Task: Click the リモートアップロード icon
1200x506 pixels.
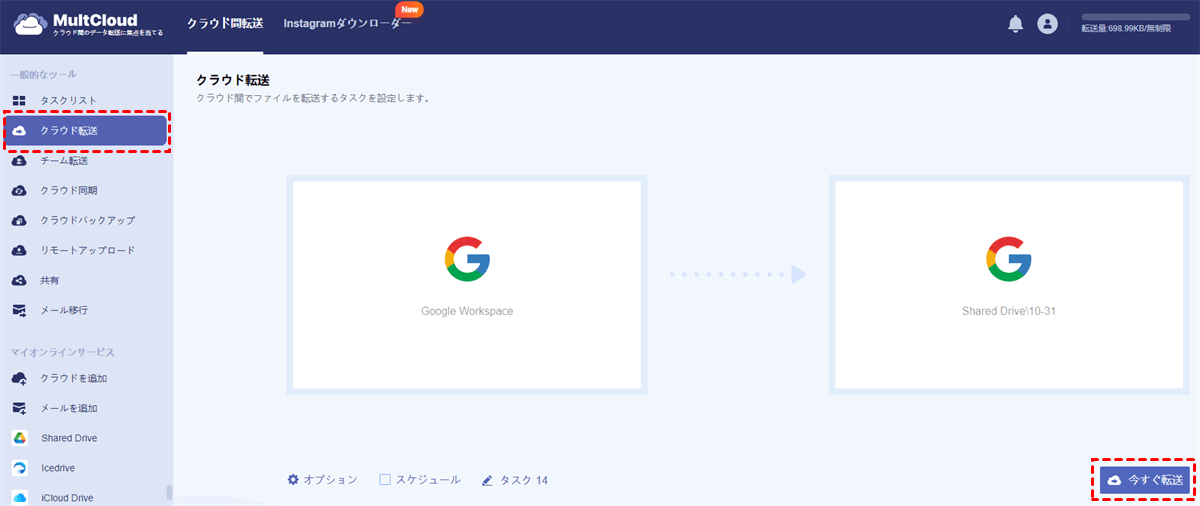Action: tap(19, 250)
